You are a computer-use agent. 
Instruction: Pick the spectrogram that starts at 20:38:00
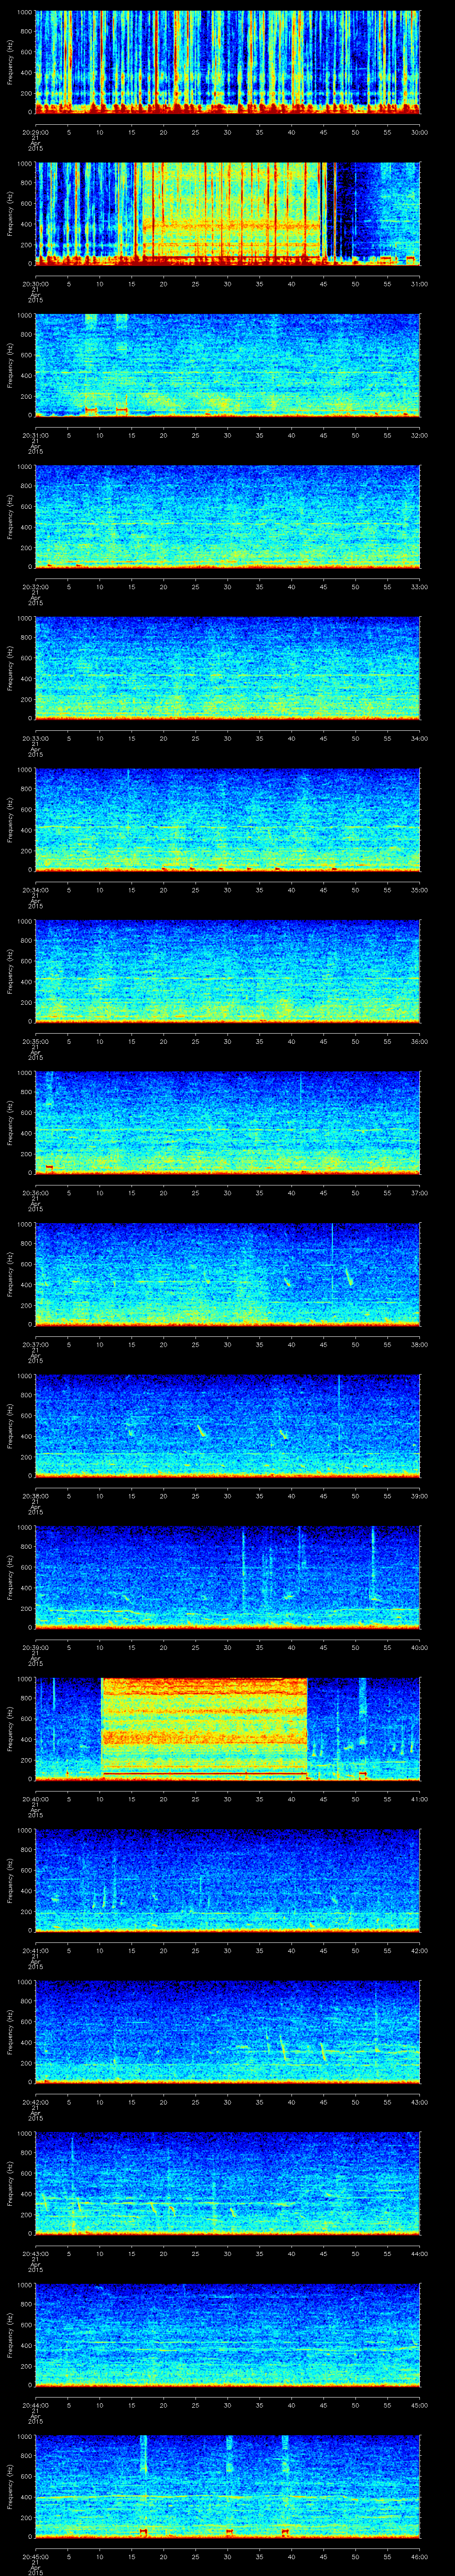227,1425
